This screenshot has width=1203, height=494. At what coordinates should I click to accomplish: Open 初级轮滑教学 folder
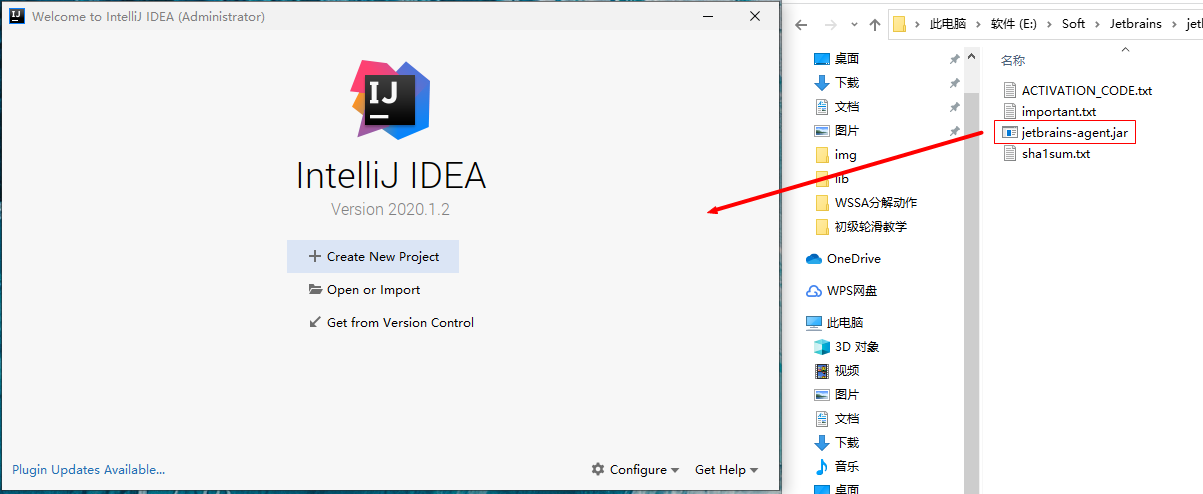pos(870,227)
